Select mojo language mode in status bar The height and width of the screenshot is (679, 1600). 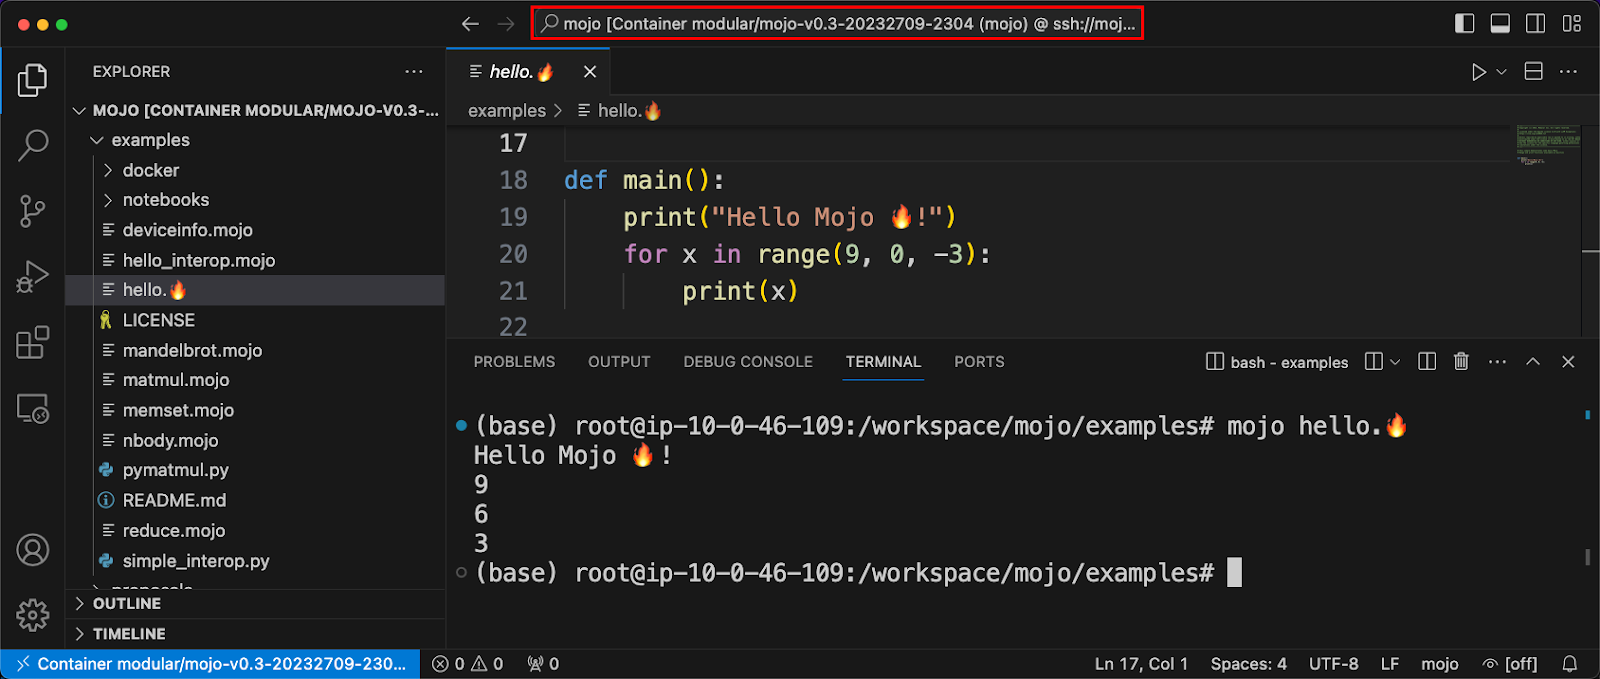click(1439, 664)
